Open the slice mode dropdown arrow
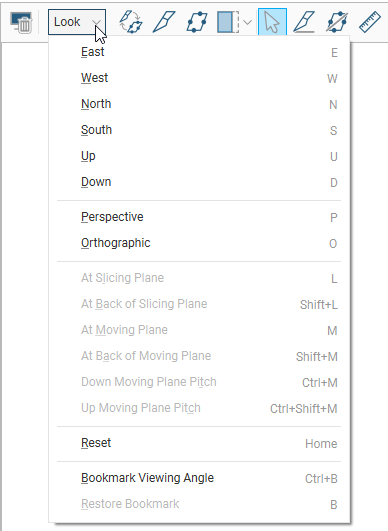388x531 pixels. (247, 22)
